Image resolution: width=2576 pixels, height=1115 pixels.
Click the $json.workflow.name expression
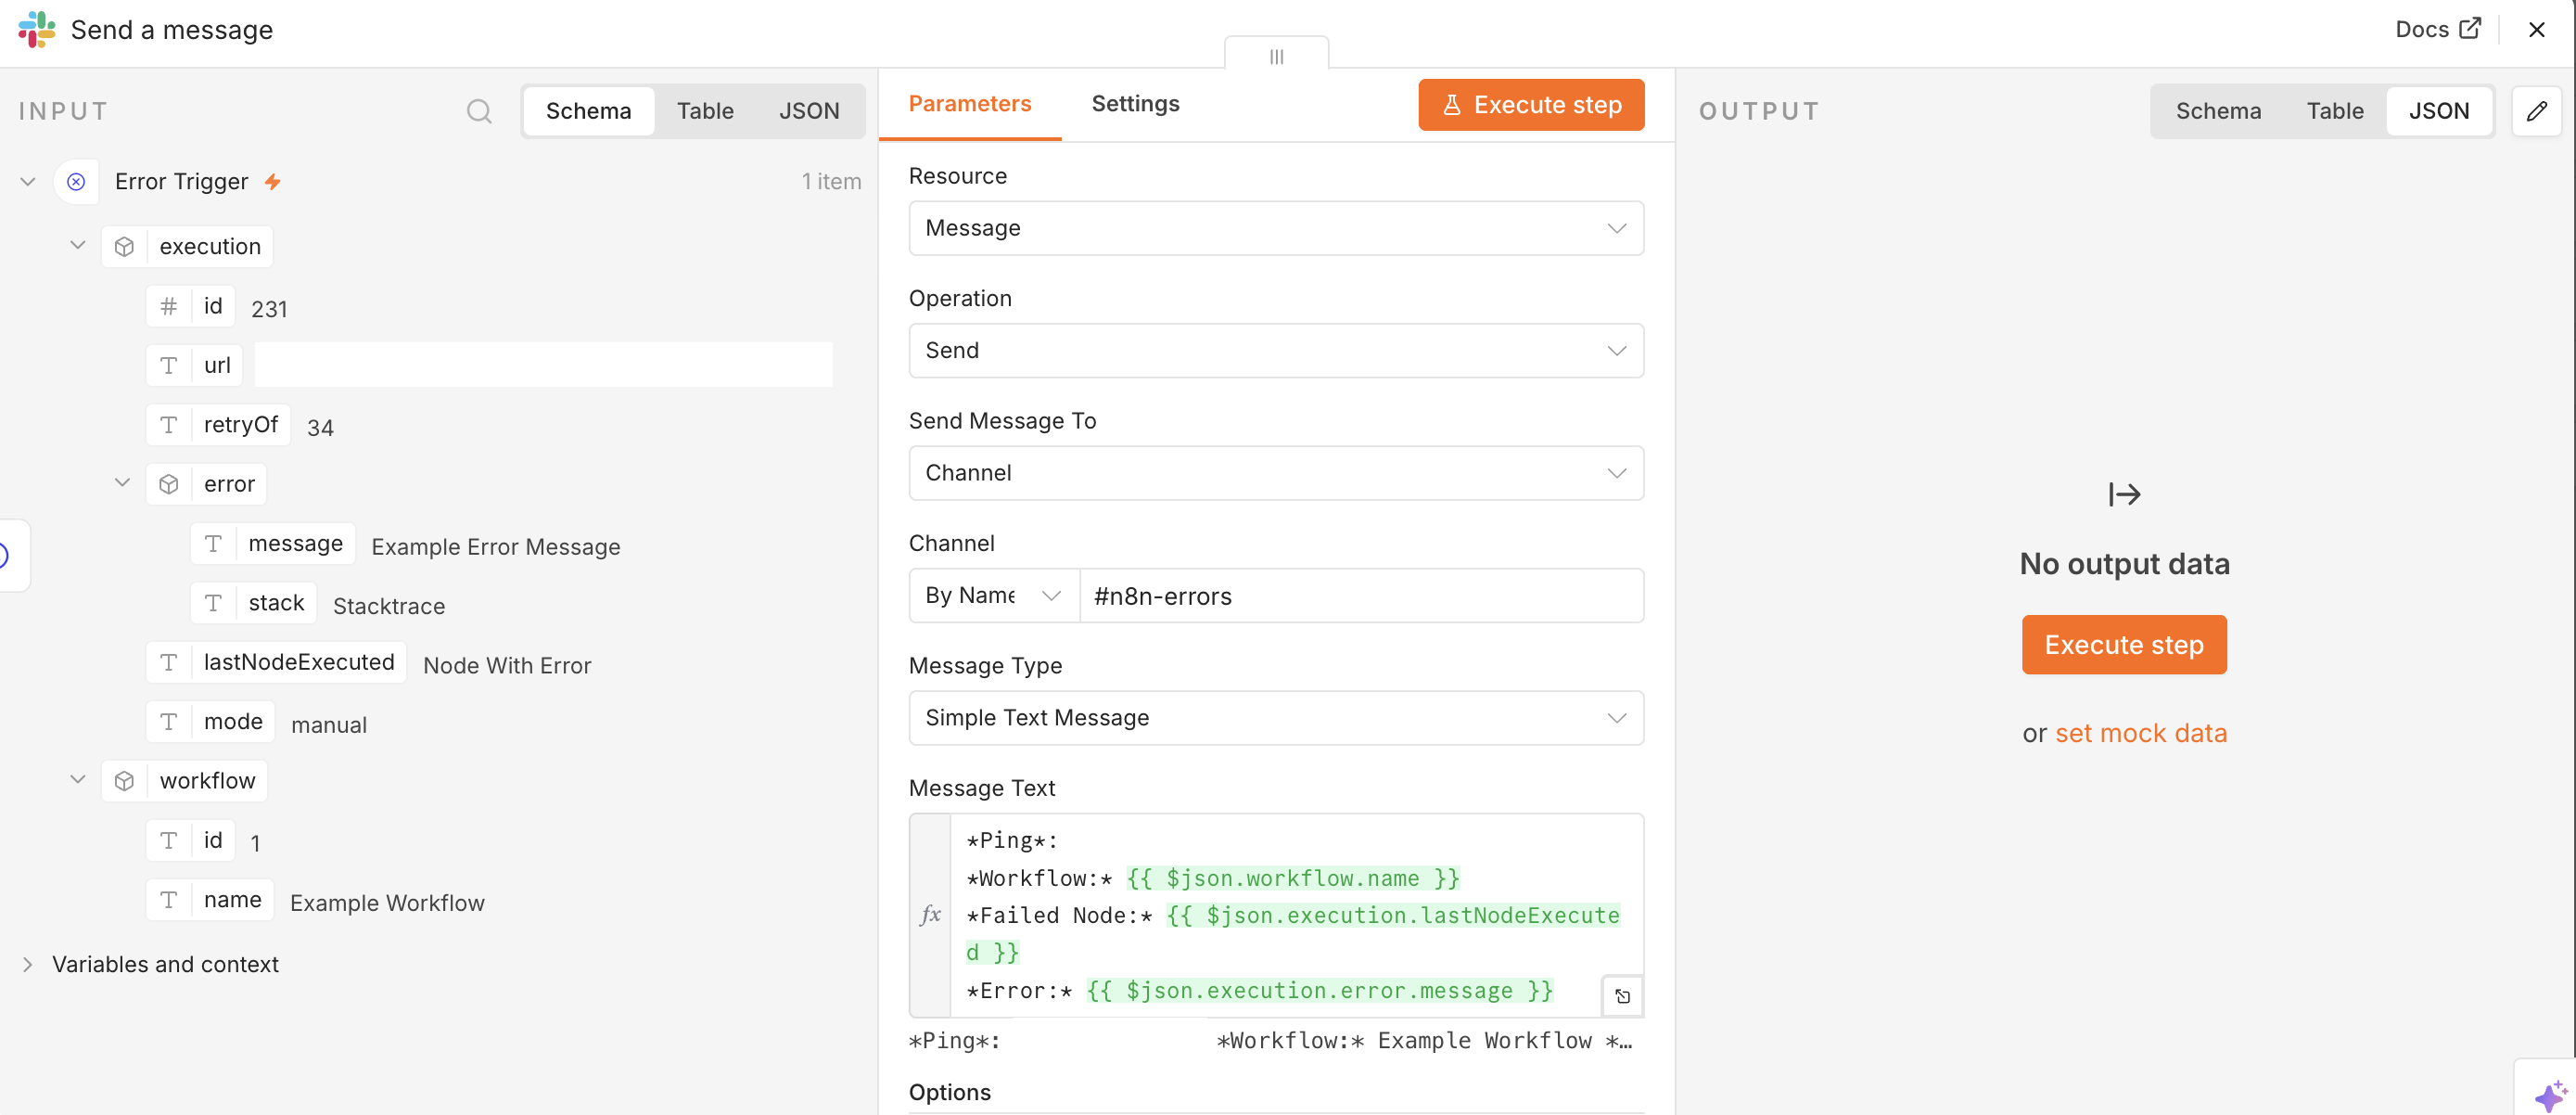pos(1293,878)
